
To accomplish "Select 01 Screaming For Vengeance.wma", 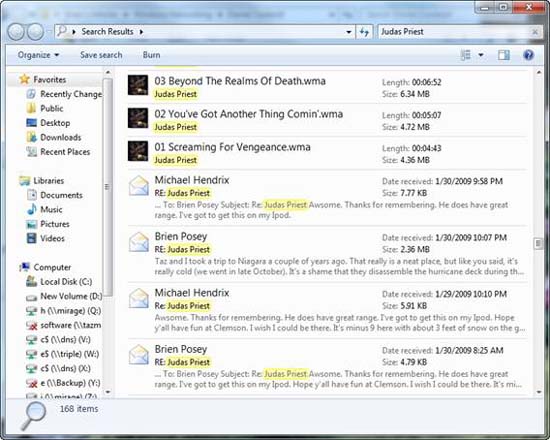I will click(232, 147).
